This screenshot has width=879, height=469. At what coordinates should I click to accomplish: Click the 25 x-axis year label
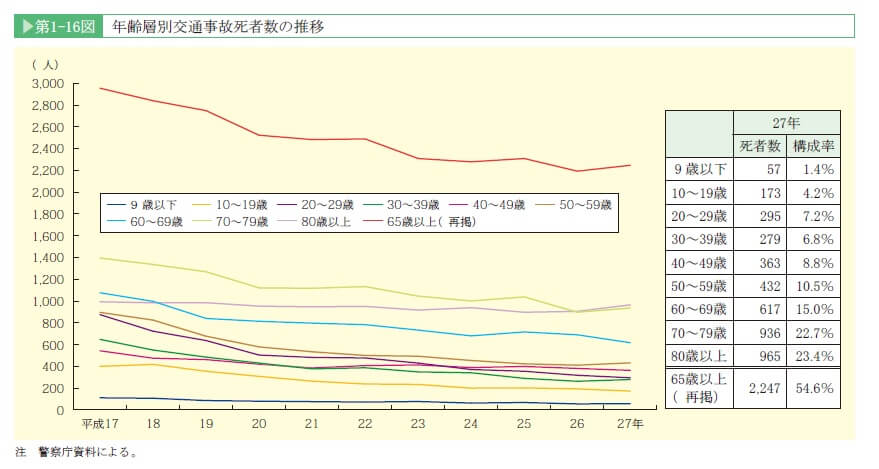[x=524, y=424]
